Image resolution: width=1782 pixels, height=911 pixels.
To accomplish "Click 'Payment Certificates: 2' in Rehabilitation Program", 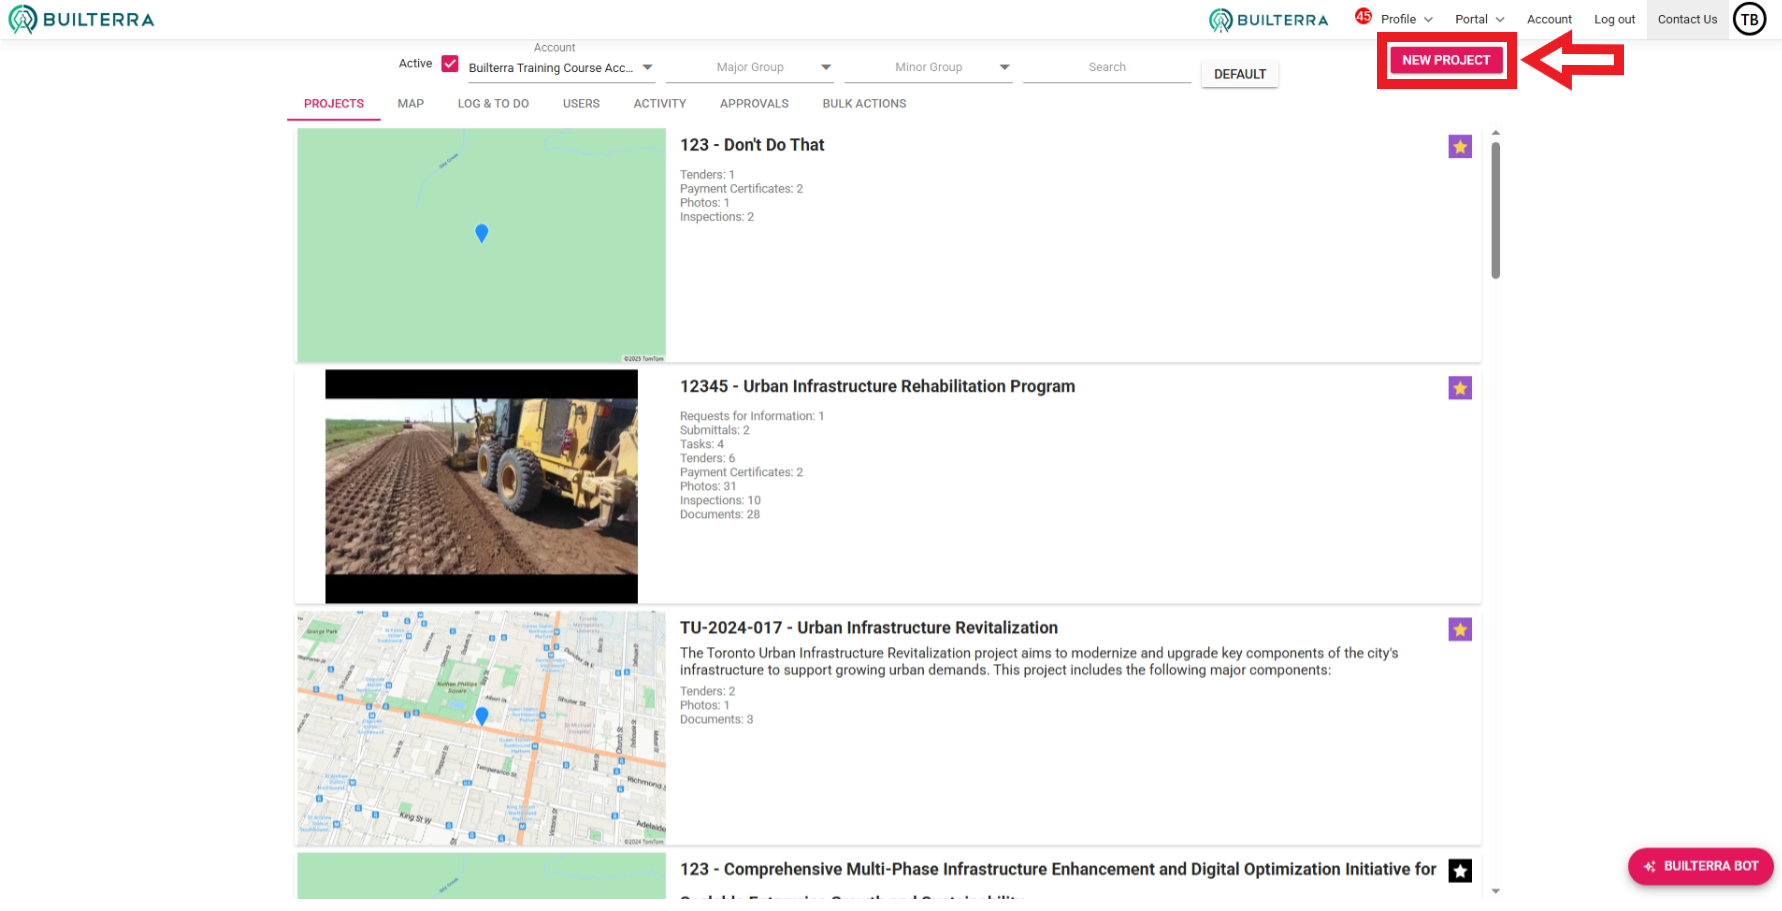I will 741,472.
